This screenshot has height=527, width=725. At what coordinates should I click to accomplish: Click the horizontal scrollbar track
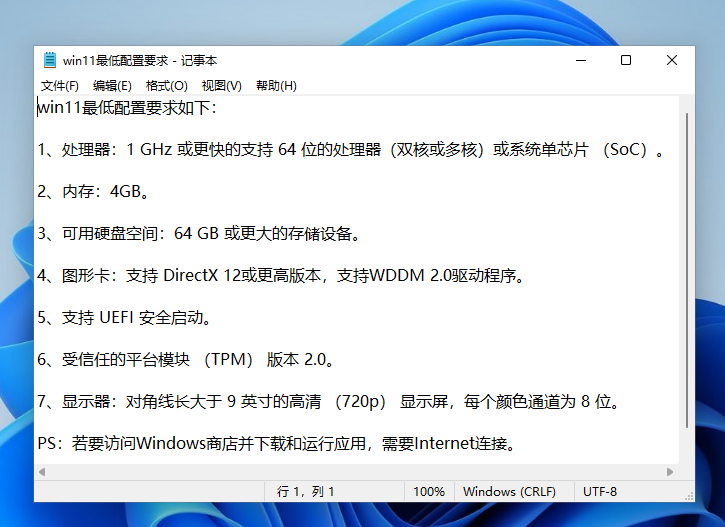356,472
